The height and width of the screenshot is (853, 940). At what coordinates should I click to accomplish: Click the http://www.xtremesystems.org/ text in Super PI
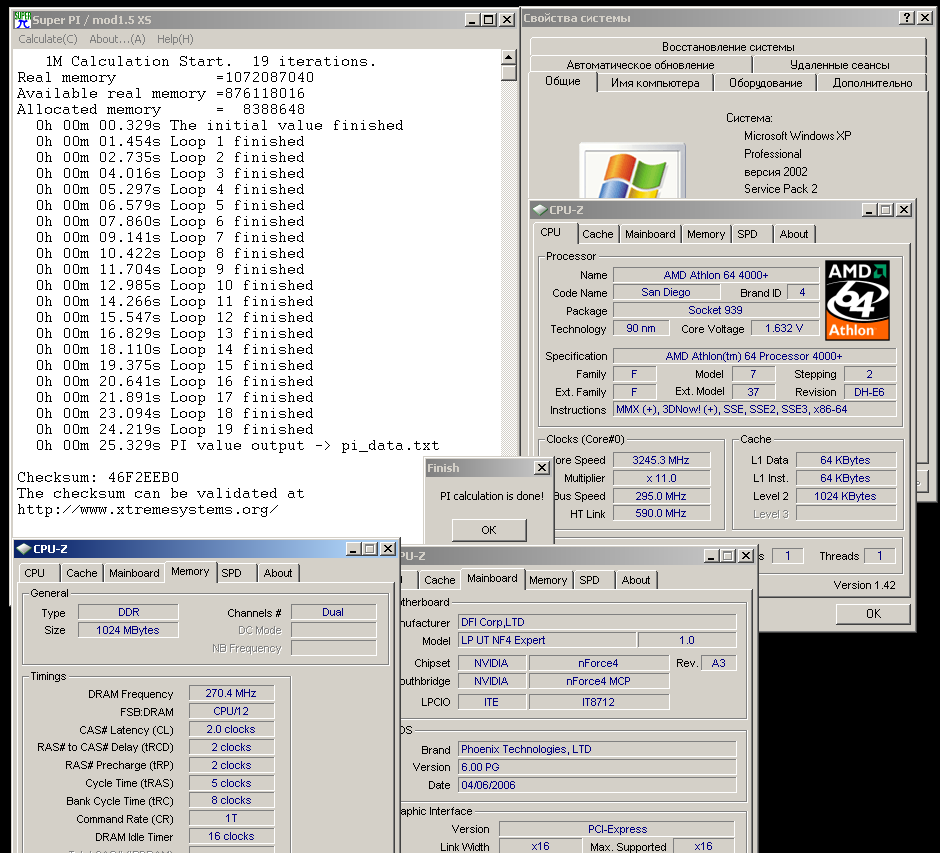click(147, 510)
